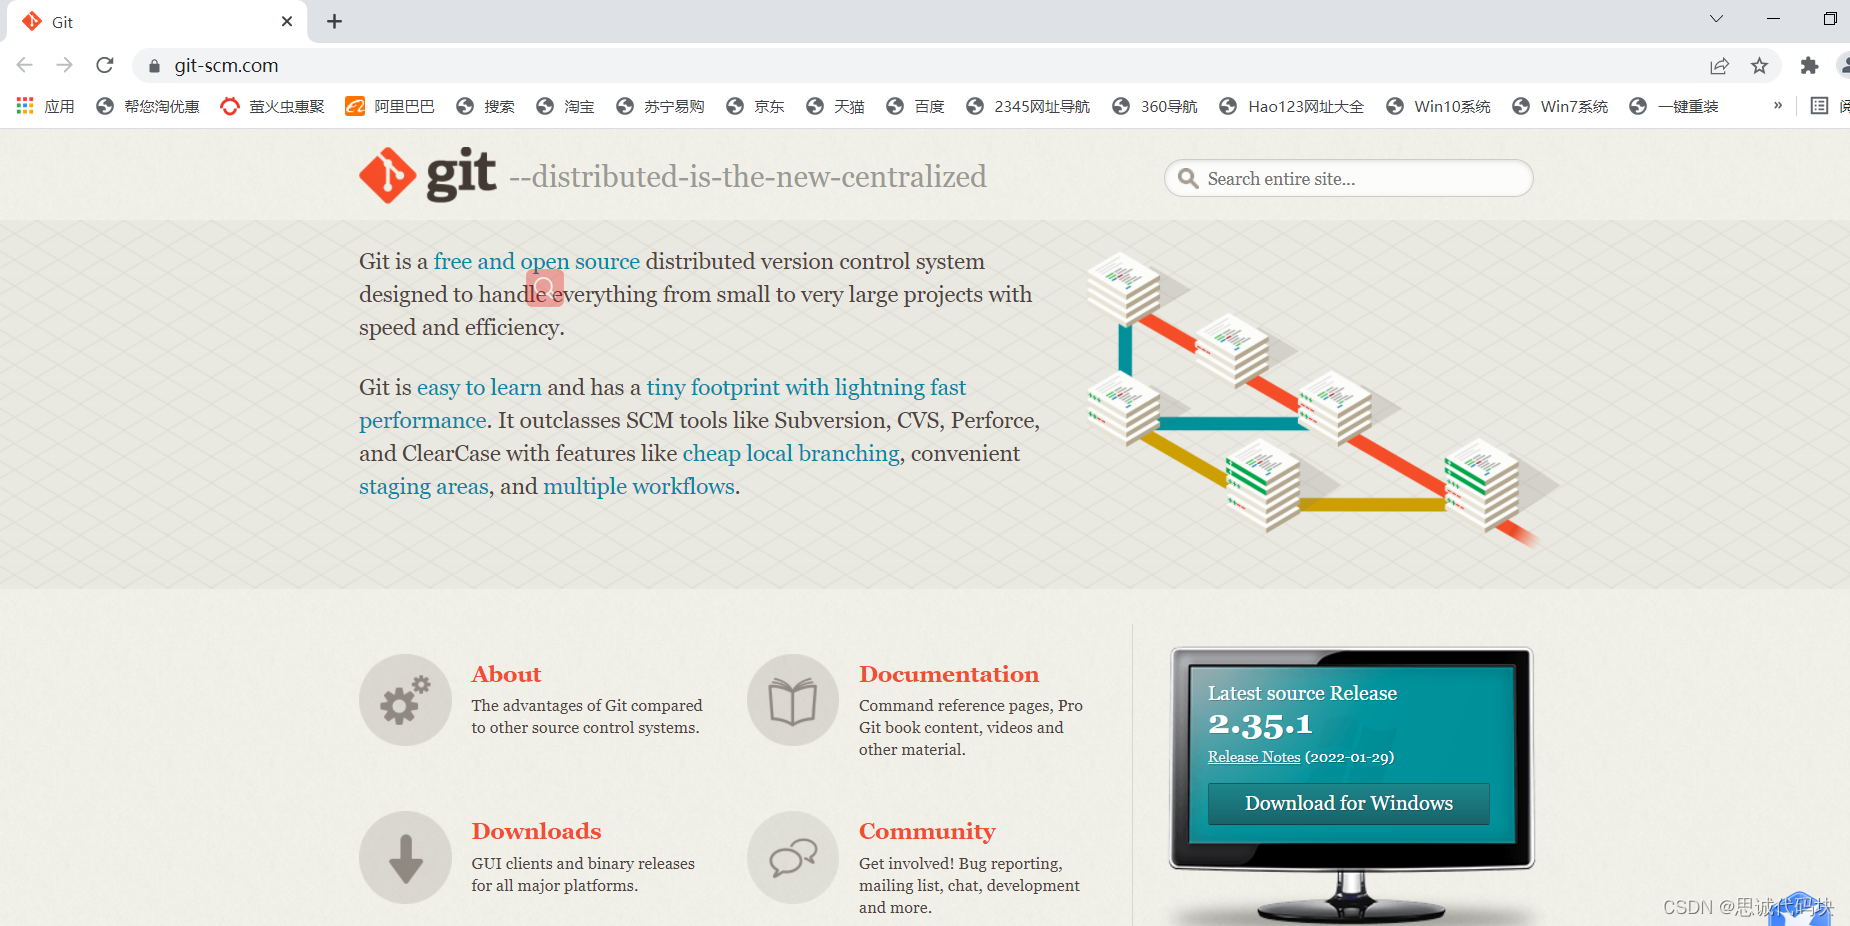Viewport: 1850px width, 926px height.
Task: Follow the 'easy to learn' link
Action: [479, 387]
